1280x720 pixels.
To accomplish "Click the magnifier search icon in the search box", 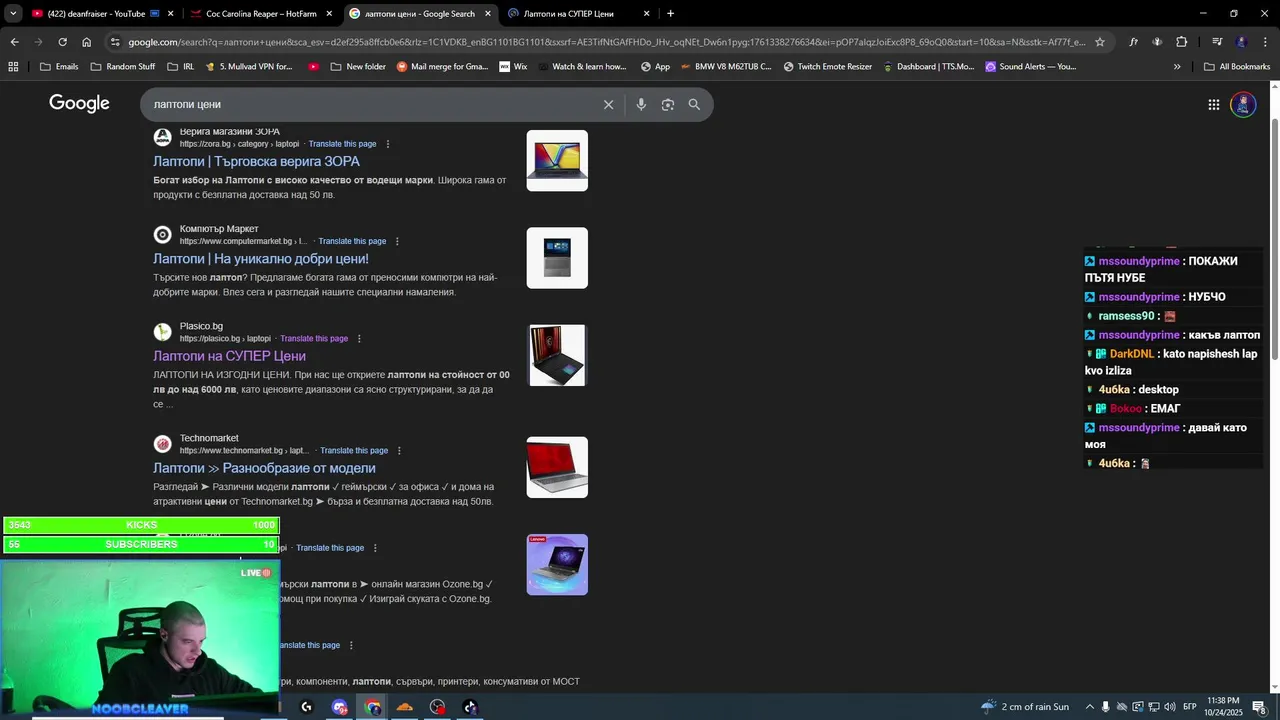I will pos(694,104).
